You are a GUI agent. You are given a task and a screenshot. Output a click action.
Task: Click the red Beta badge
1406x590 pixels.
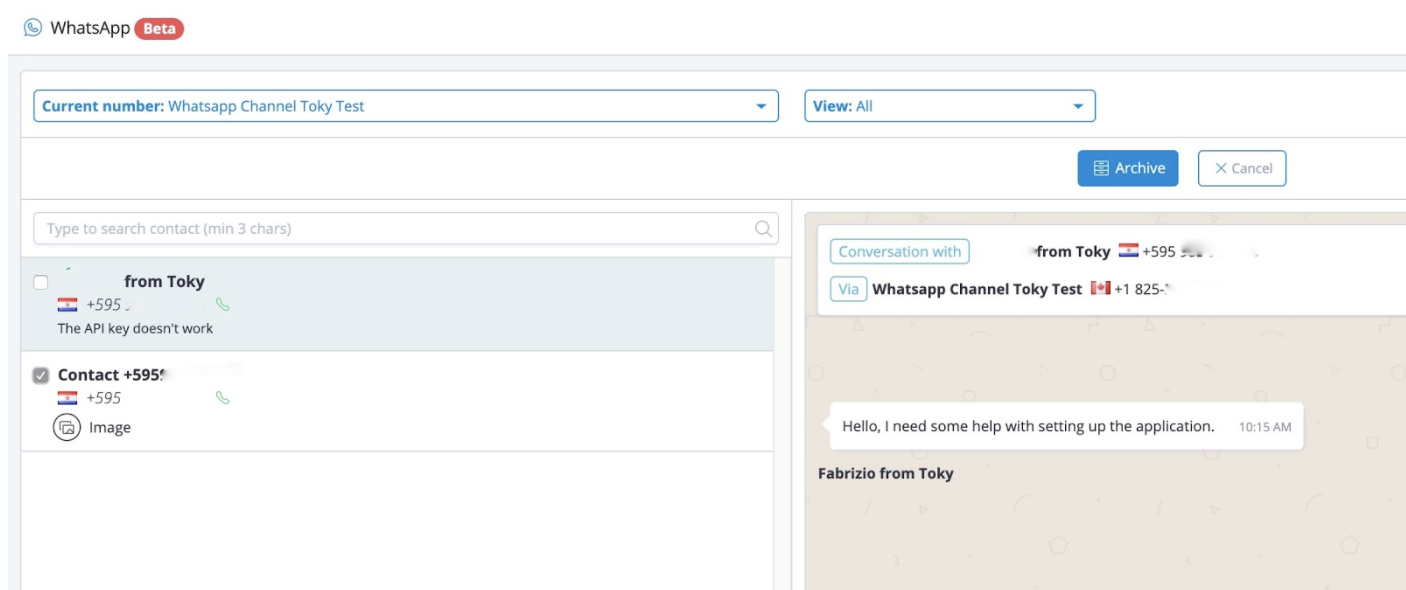(159, 28)
